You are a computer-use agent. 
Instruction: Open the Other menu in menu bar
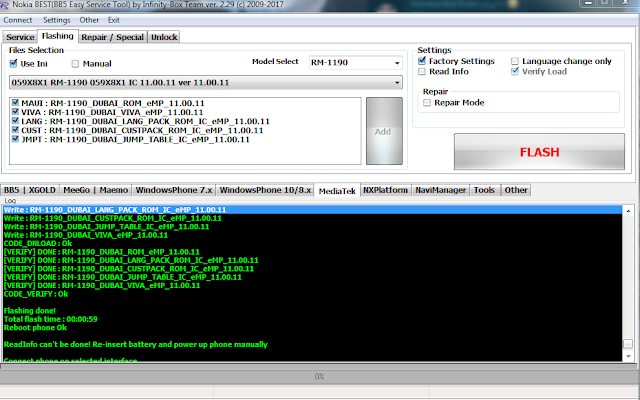tap(89, 20)
